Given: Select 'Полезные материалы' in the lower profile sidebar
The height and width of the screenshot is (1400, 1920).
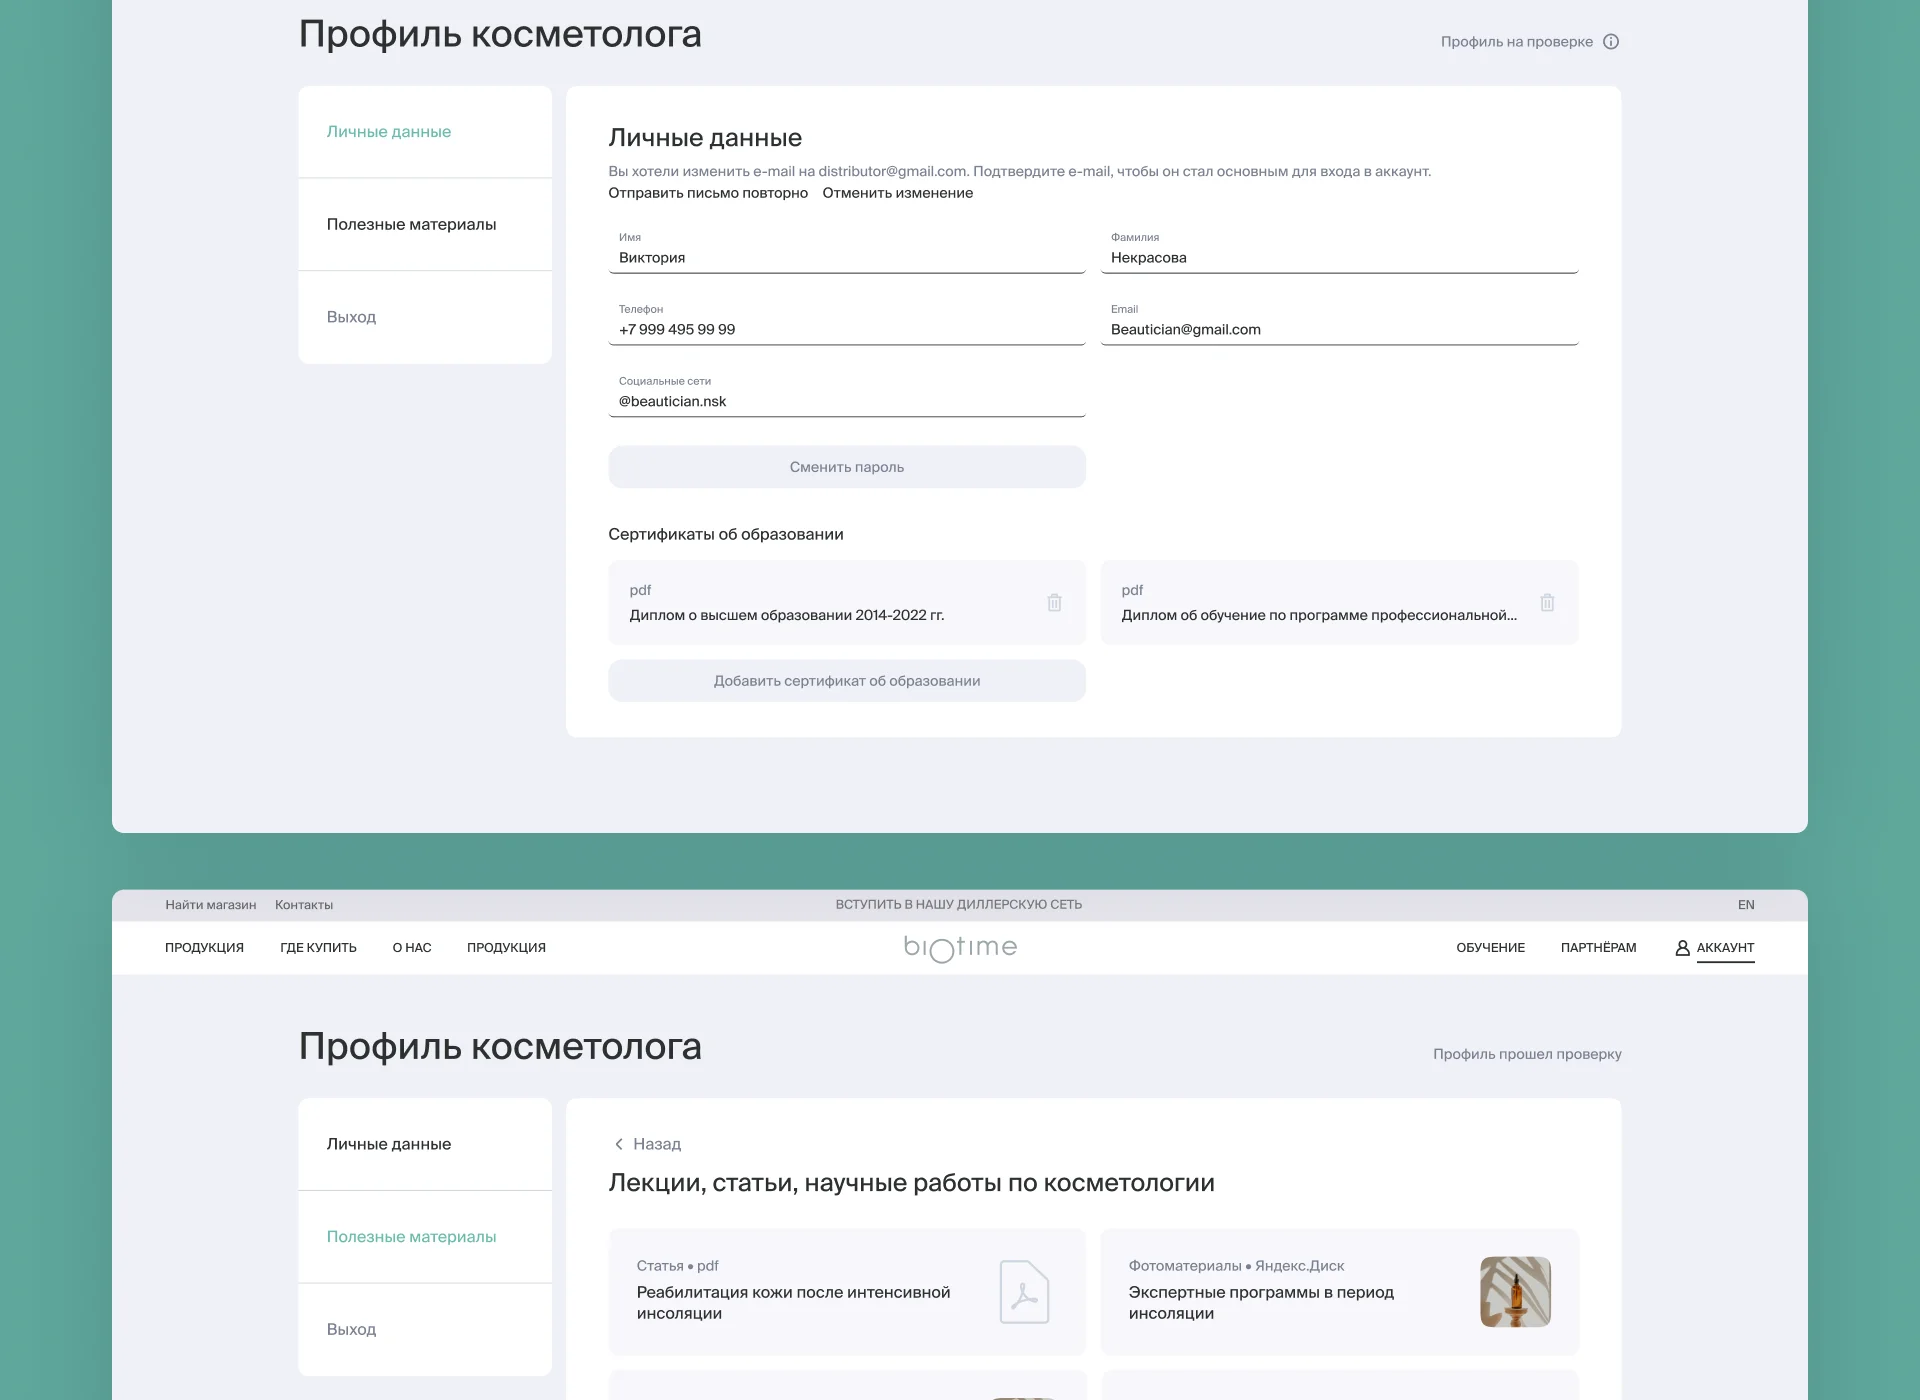Looking at the screenshot, I should [425, 1237].
